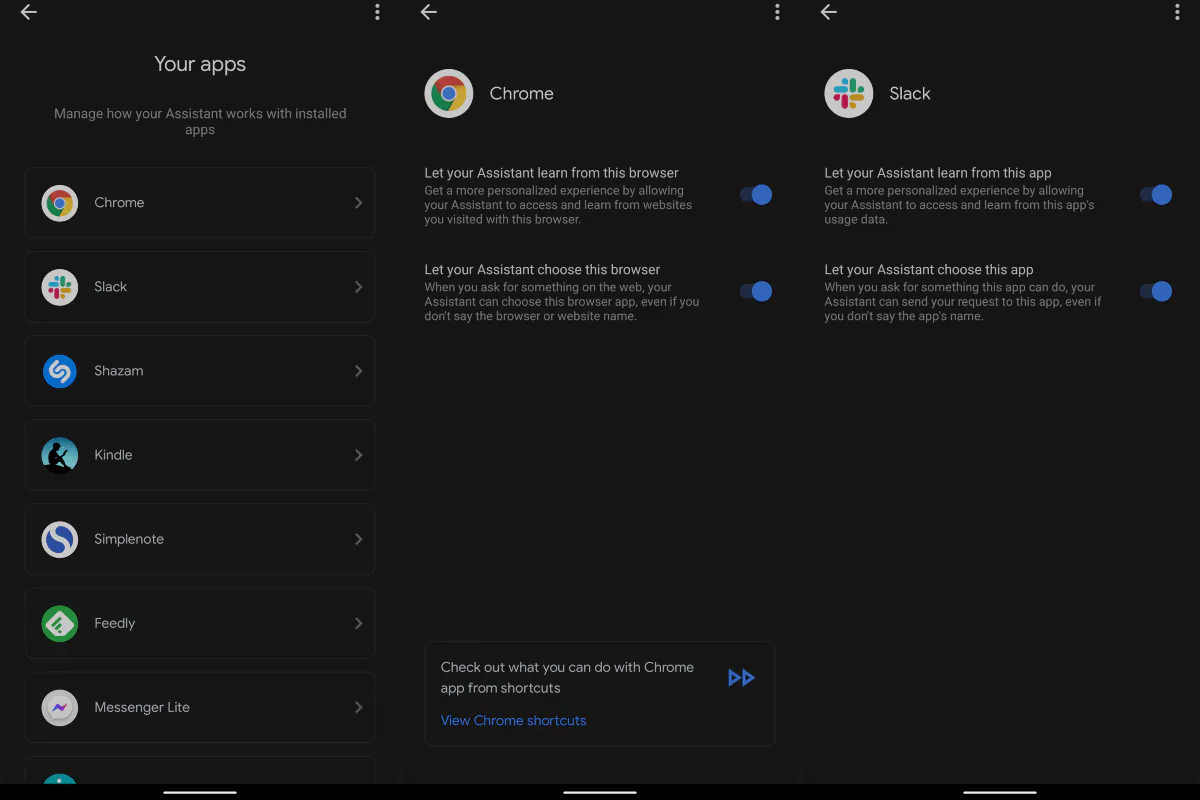1200x800 pixels.
Task: Click the Slack title text in header
Action: [x=910, y=94]
